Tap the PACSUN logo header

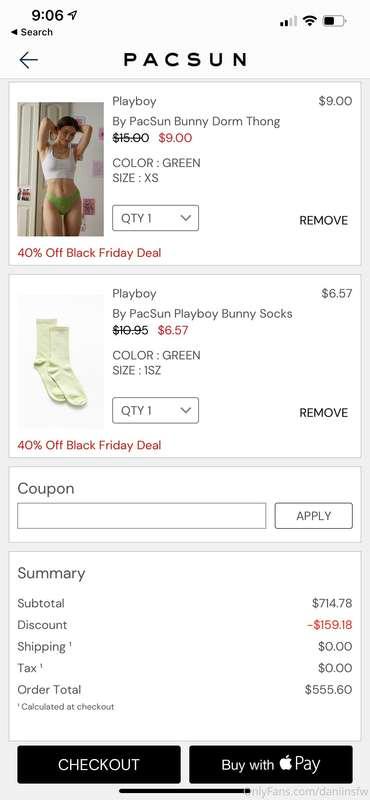click(x=185, y=60)
